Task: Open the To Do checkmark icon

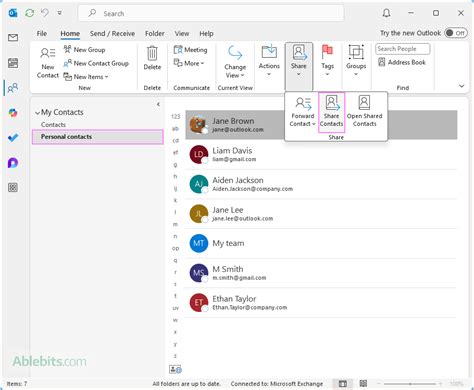Action: pyautogui.click(x=13, y=138)
